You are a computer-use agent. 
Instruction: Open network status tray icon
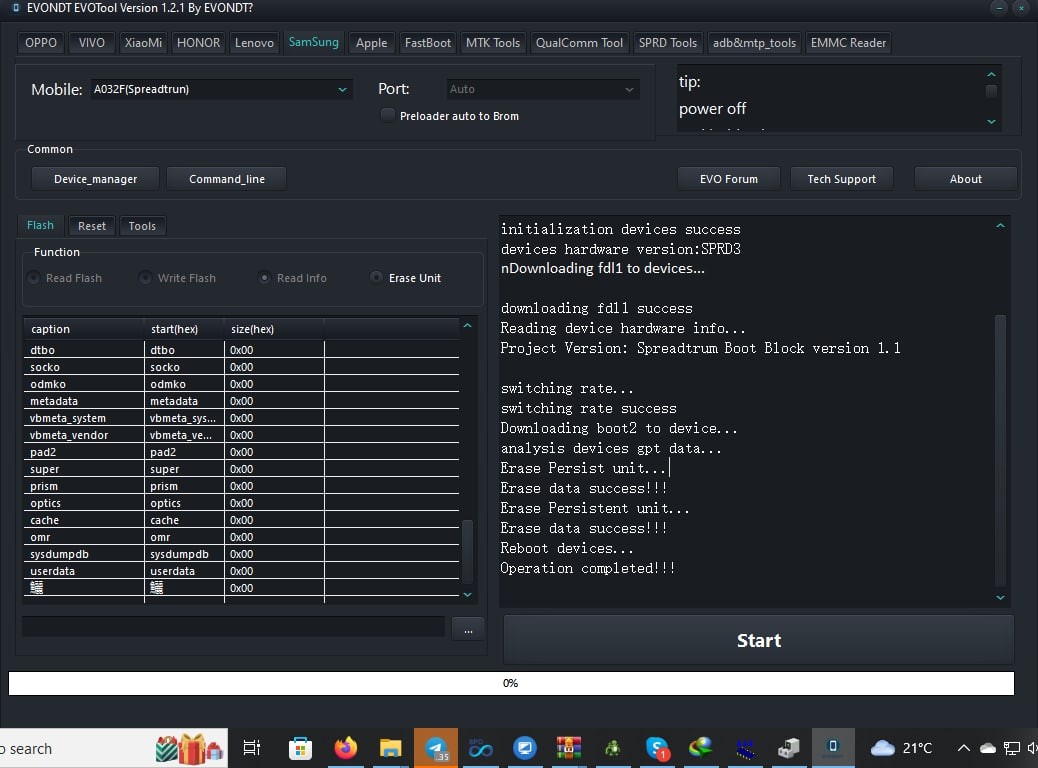pyautogui.click(x=1012, y=748)
